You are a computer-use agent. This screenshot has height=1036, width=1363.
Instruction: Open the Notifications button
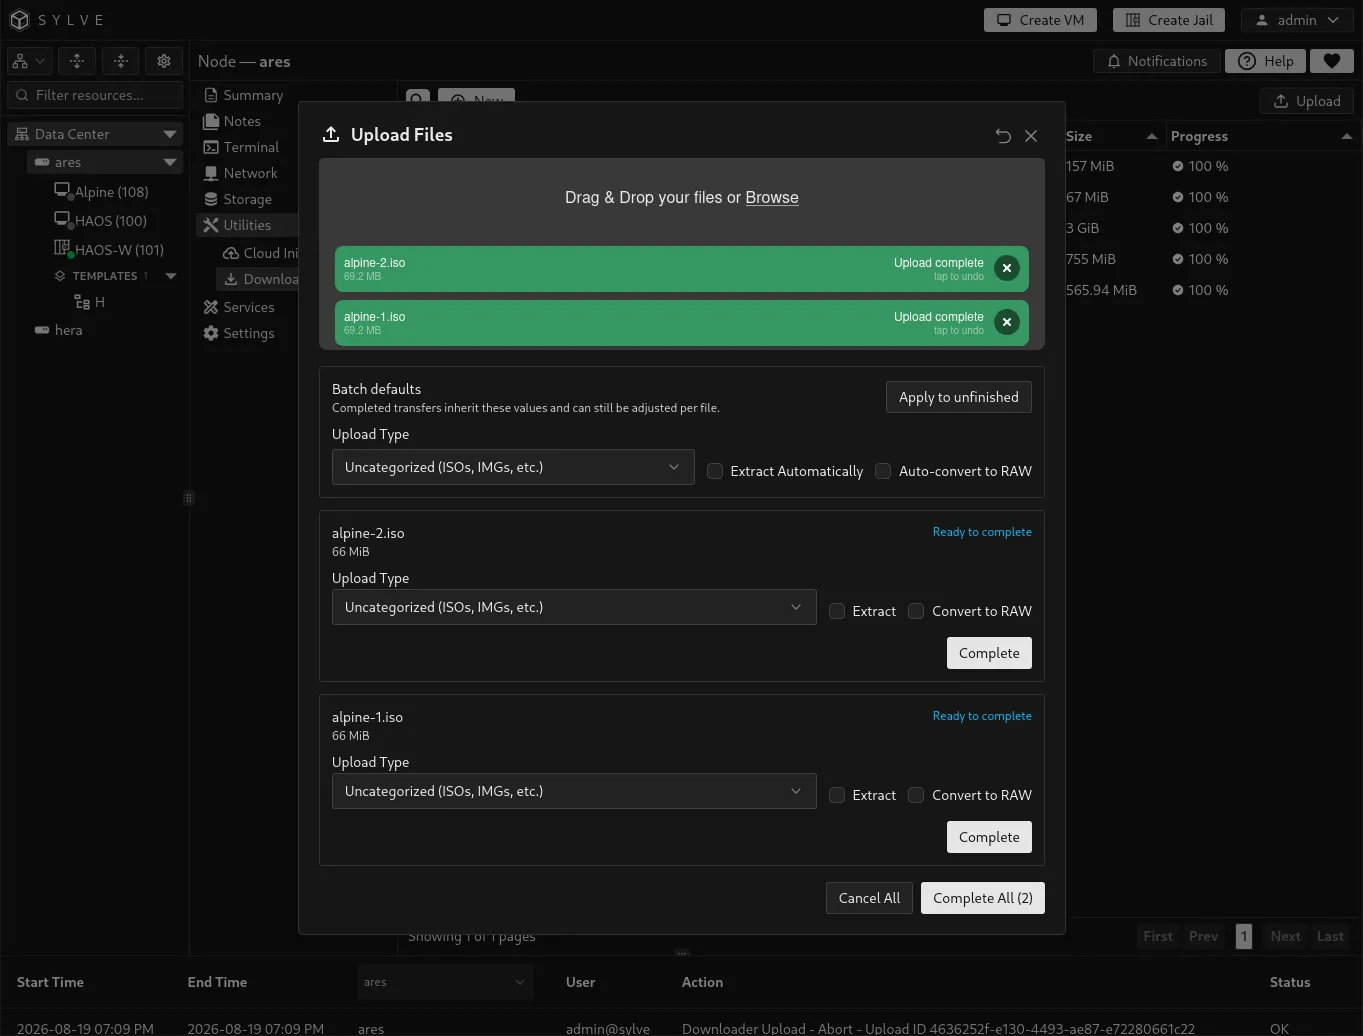coord(1157,61)
